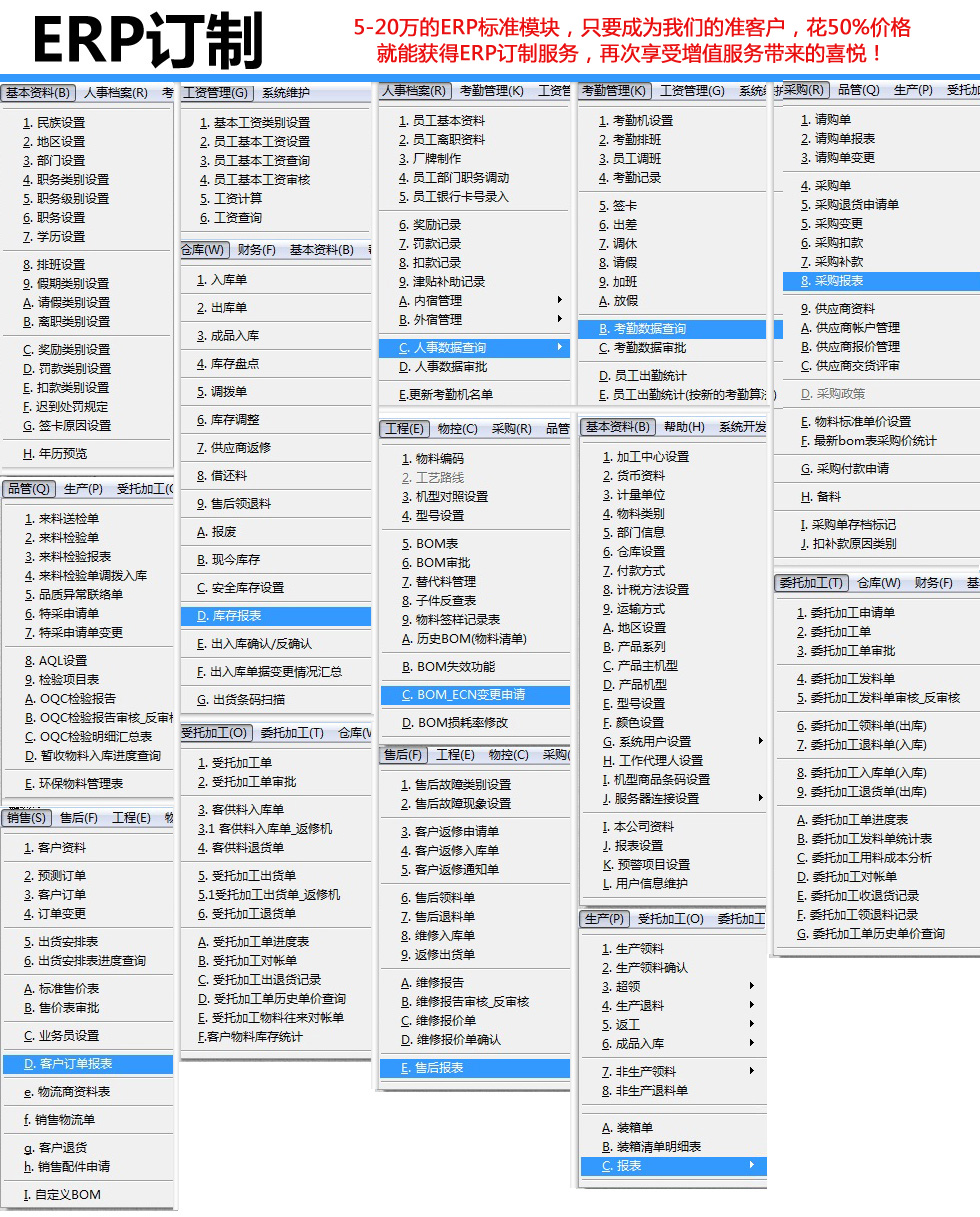Select 售后报表 in the after-sales menu

pos(439,1068)
